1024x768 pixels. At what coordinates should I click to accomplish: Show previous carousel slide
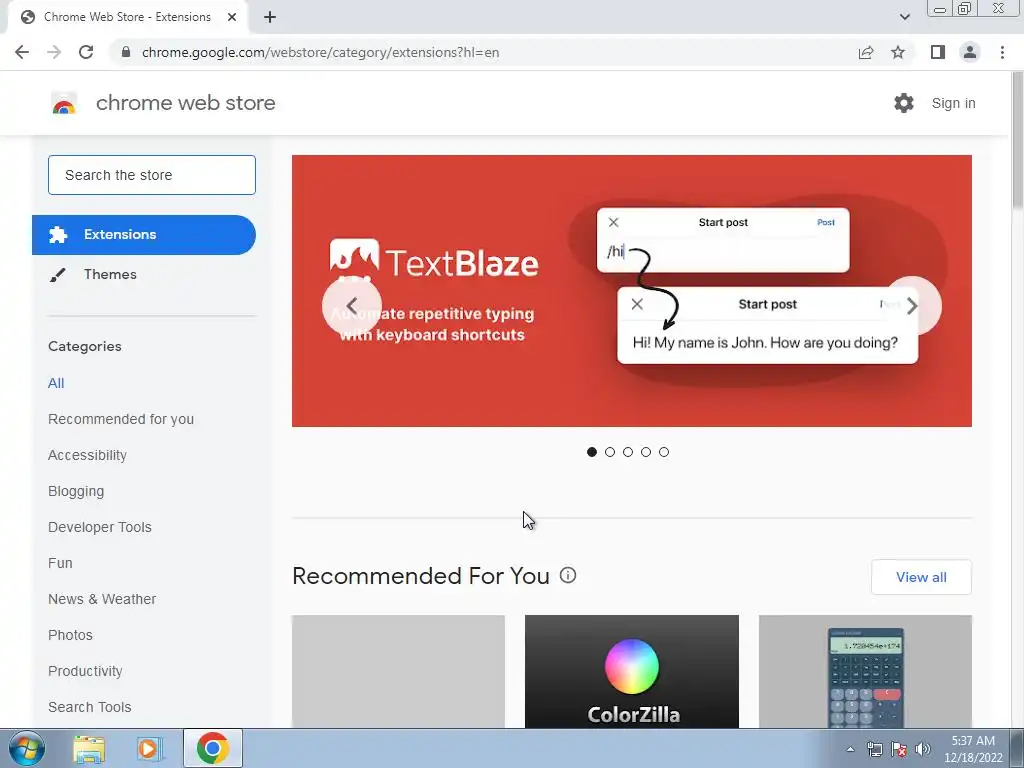click(x=352, y=306)
